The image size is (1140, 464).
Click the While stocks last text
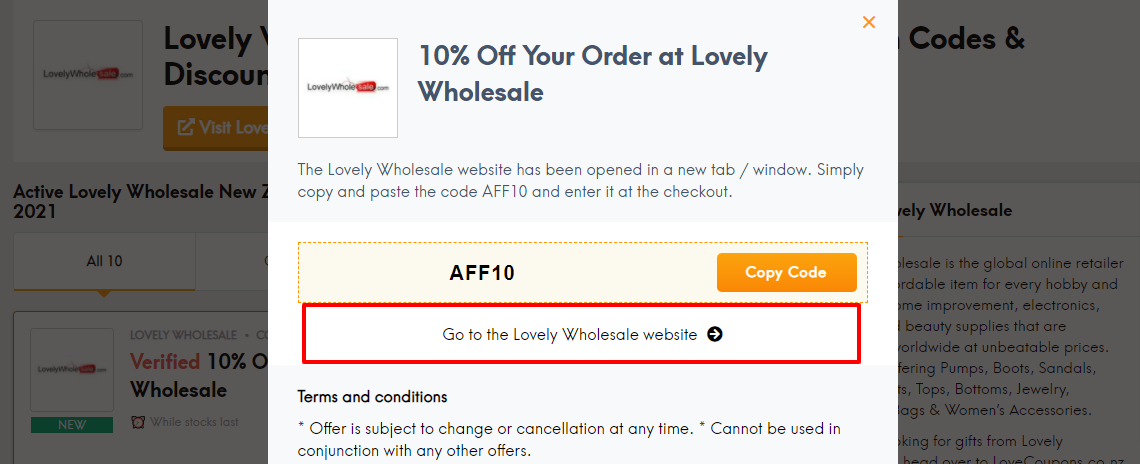click(194, 422)
